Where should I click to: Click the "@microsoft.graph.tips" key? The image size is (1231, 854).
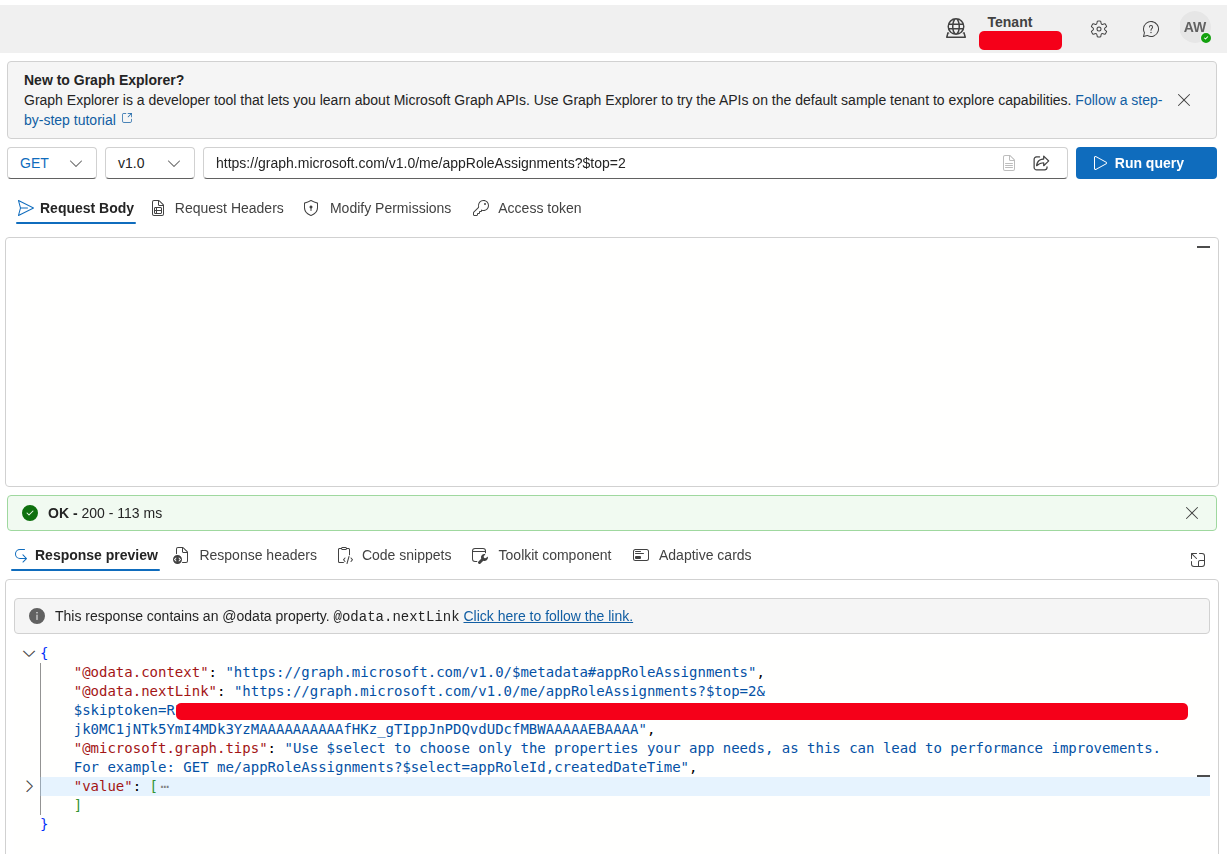pyautogui.click(x=170, y=748)
